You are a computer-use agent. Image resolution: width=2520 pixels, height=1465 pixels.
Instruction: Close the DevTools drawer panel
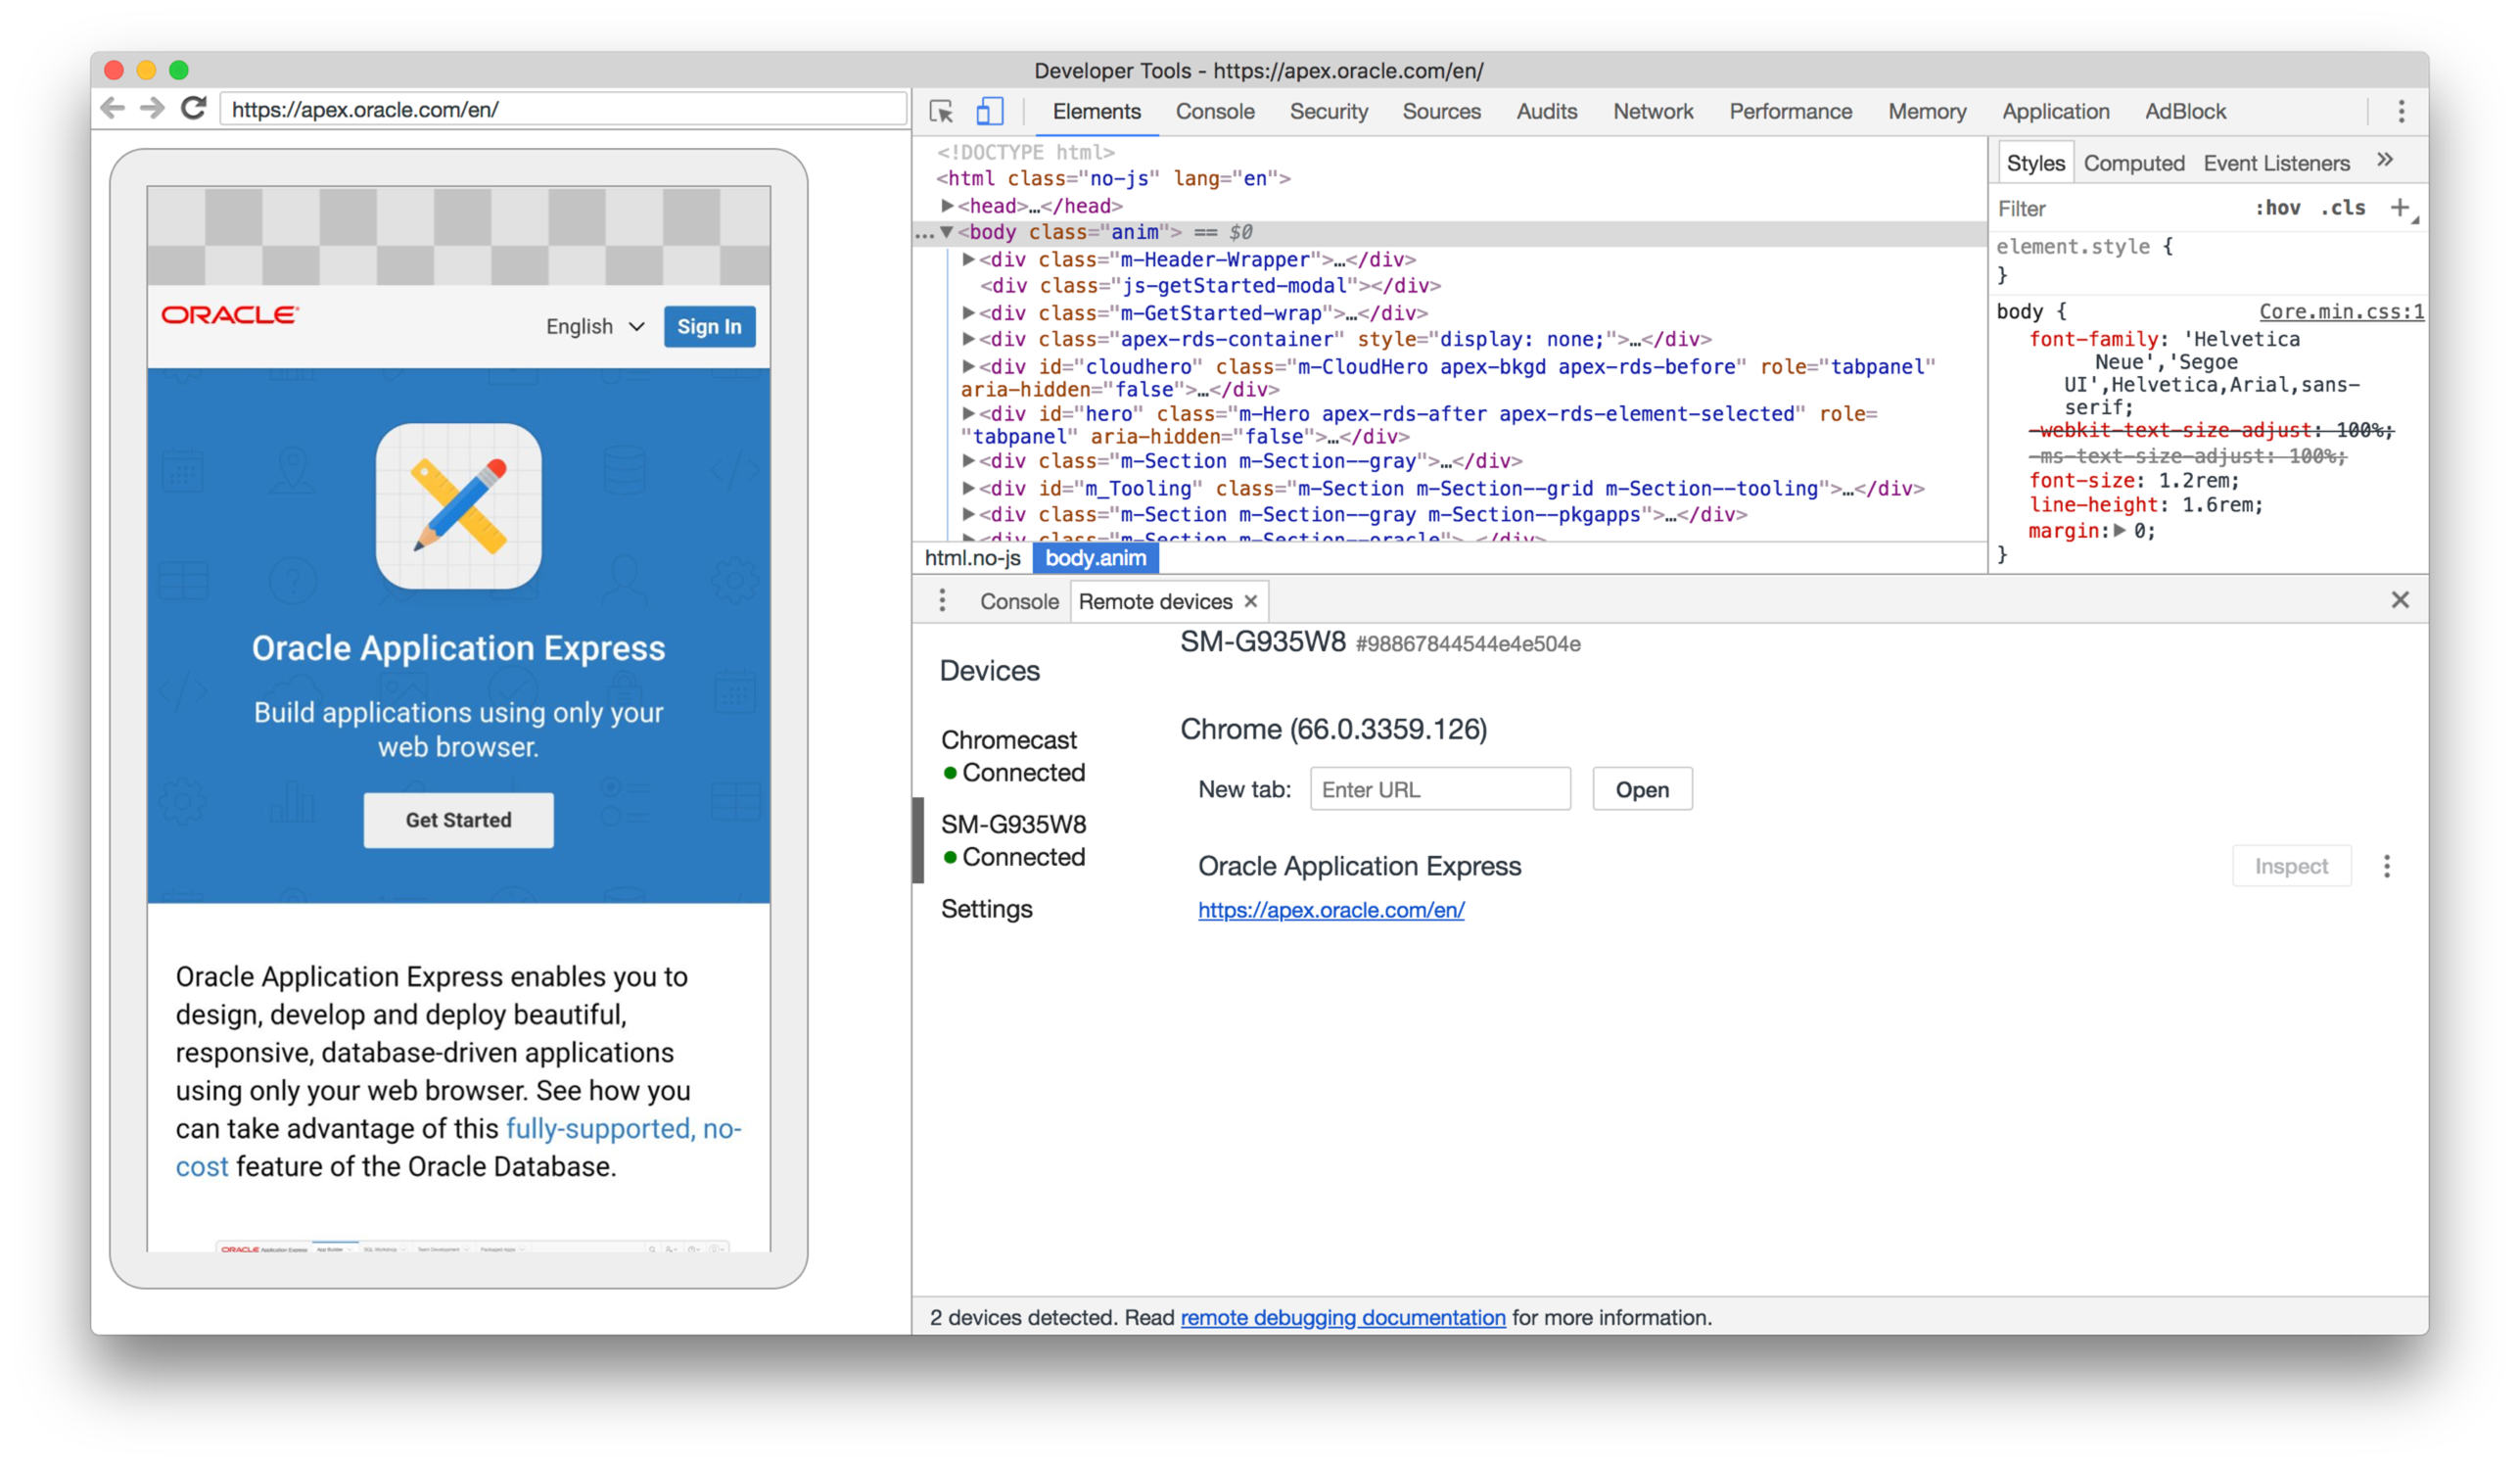[x=2399, y=600]
